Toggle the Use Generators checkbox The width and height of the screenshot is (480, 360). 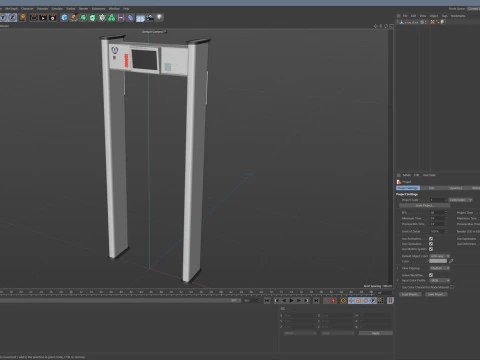431,244
